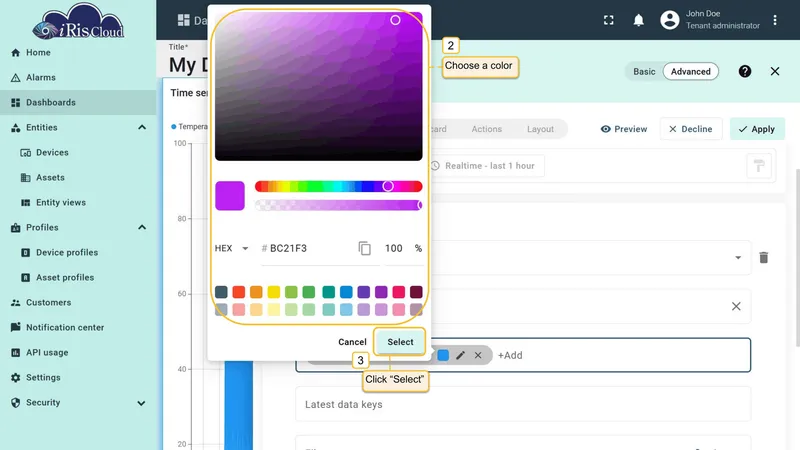The image size is (800, 450).
Task: Click the iRisCloud logo
Action: click(78, 21)
